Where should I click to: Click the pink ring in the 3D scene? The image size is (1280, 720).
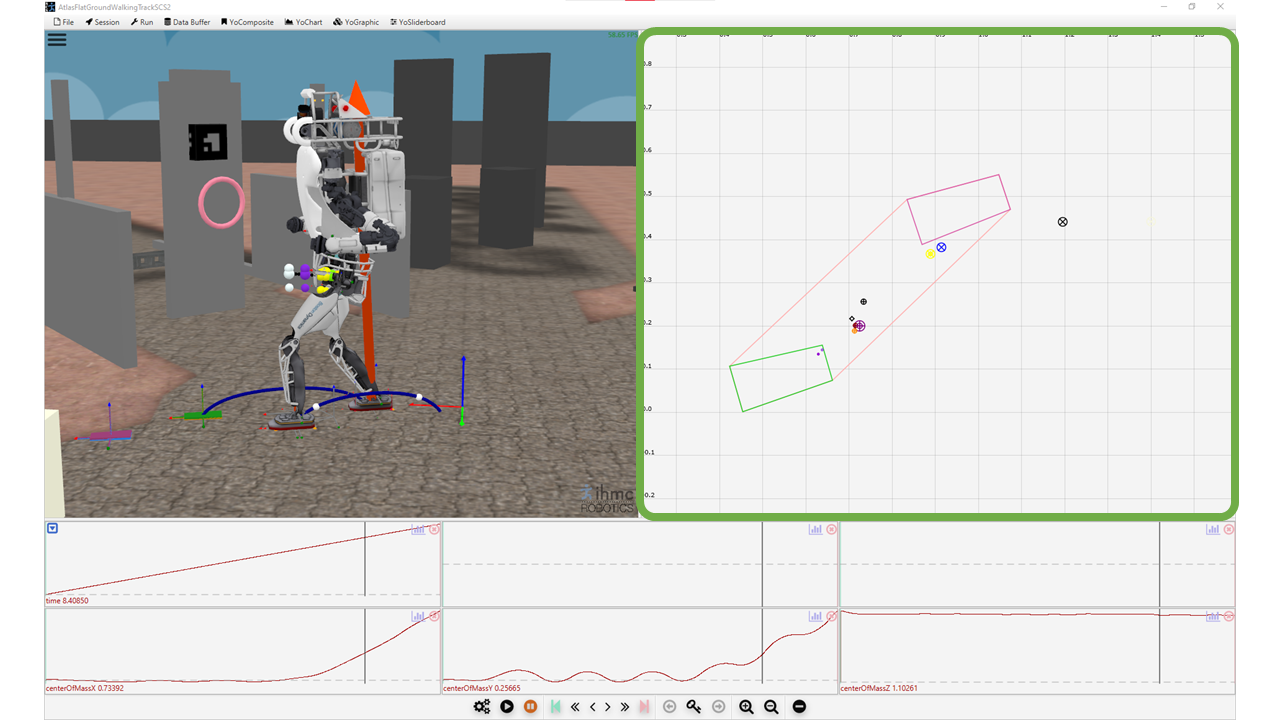[222, 202]
